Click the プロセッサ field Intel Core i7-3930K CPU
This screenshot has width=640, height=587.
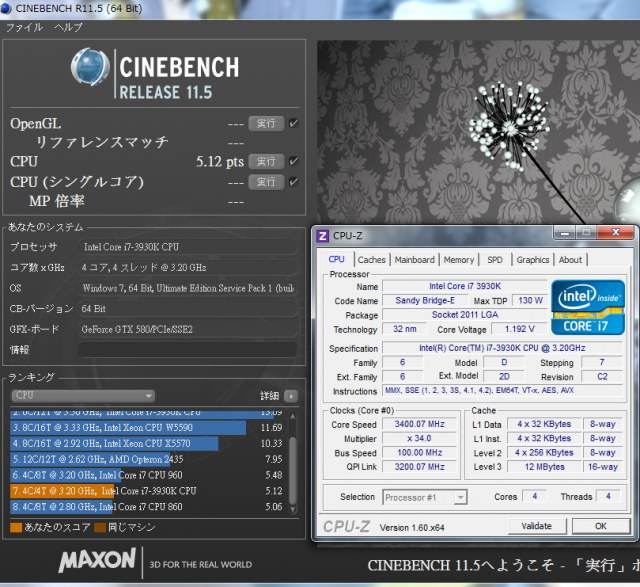pyautogui.click(x=187, y=247)
